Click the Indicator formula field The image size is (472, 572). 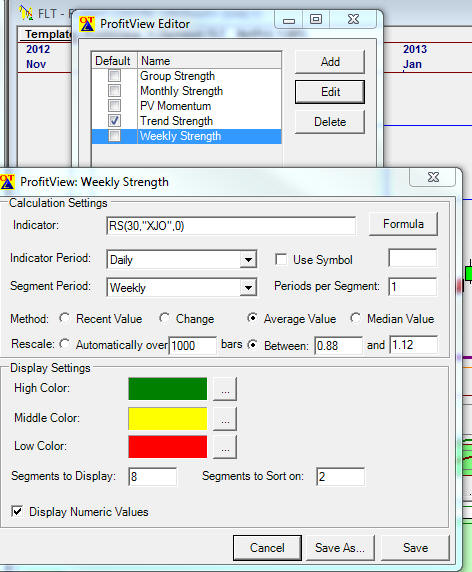[x=231, y=226]
